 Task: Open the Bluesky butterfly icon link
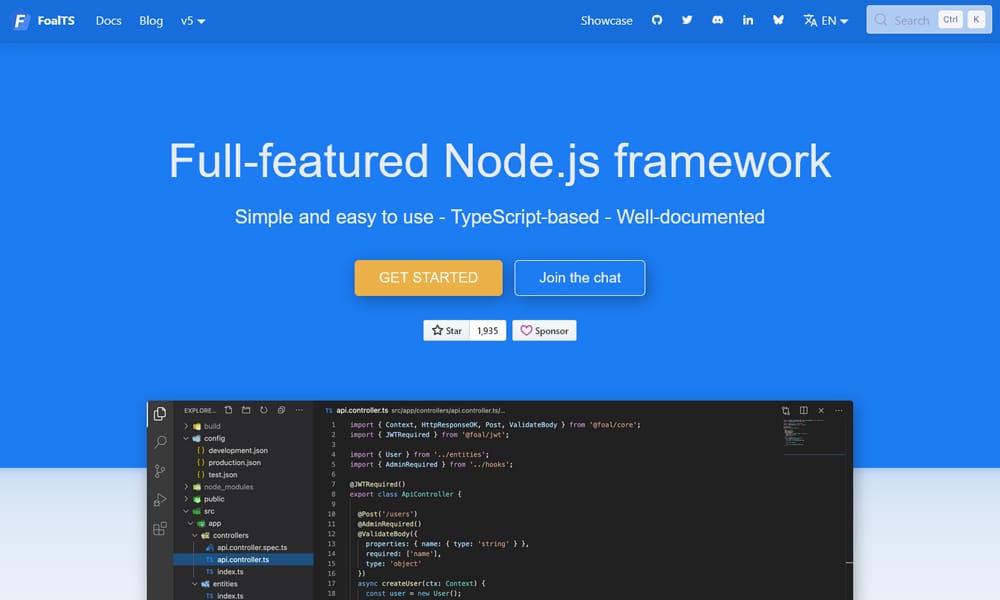pos(778,20)
